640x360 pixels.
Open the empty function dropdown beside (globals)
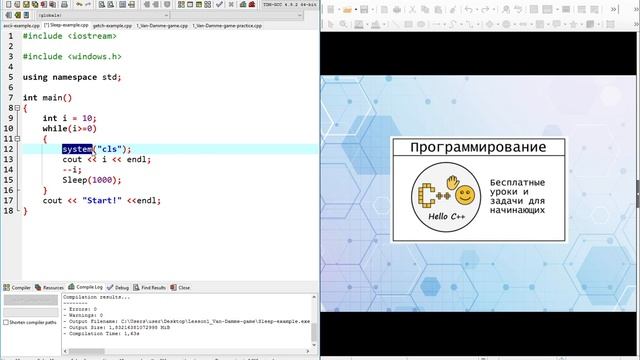click(237, 15)
